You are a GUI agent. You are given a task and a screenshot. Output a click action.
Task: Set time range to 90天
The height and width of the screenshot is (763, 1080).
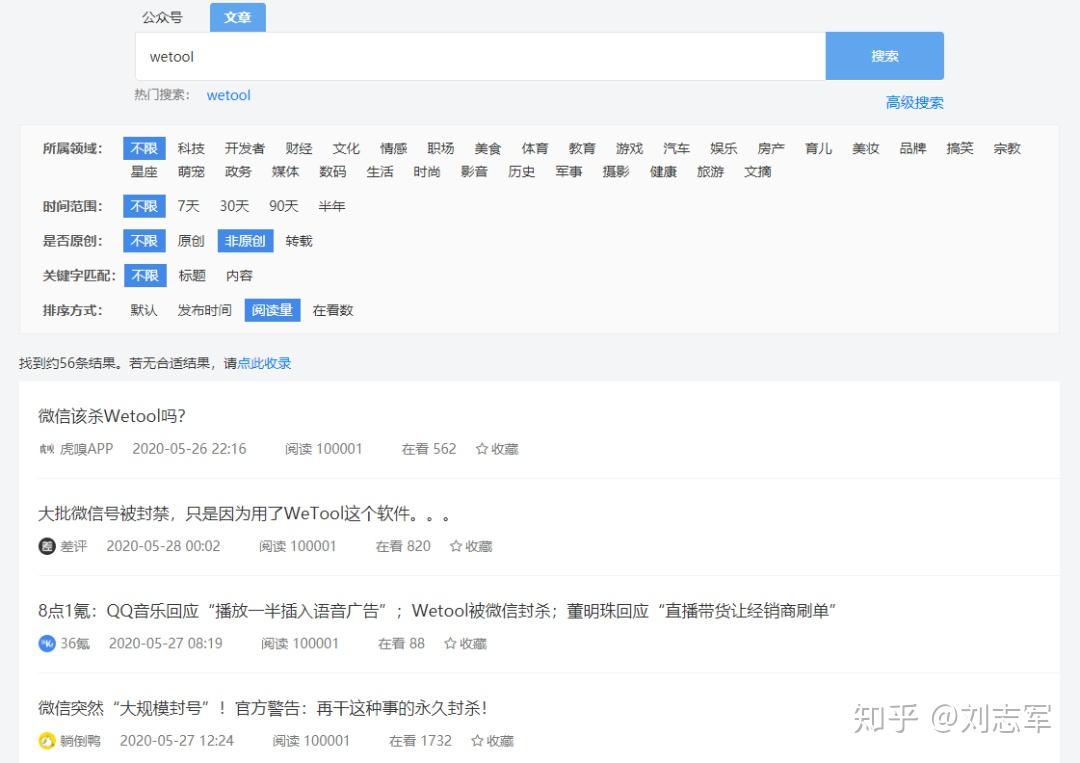pyautogui.click(x=283, y=206)
